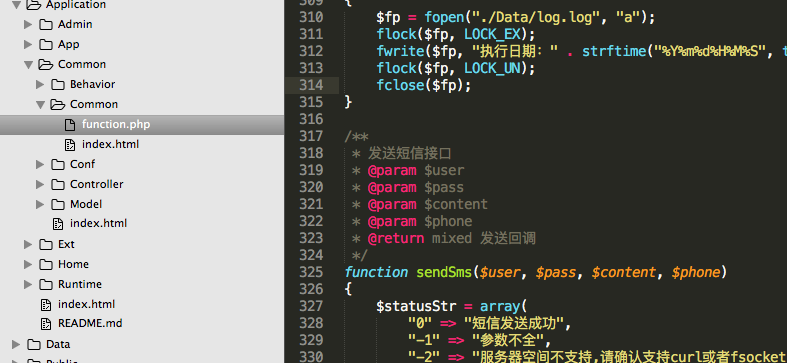
Task: Expand the Runtime folder triangle
Action: pos(28,284)
